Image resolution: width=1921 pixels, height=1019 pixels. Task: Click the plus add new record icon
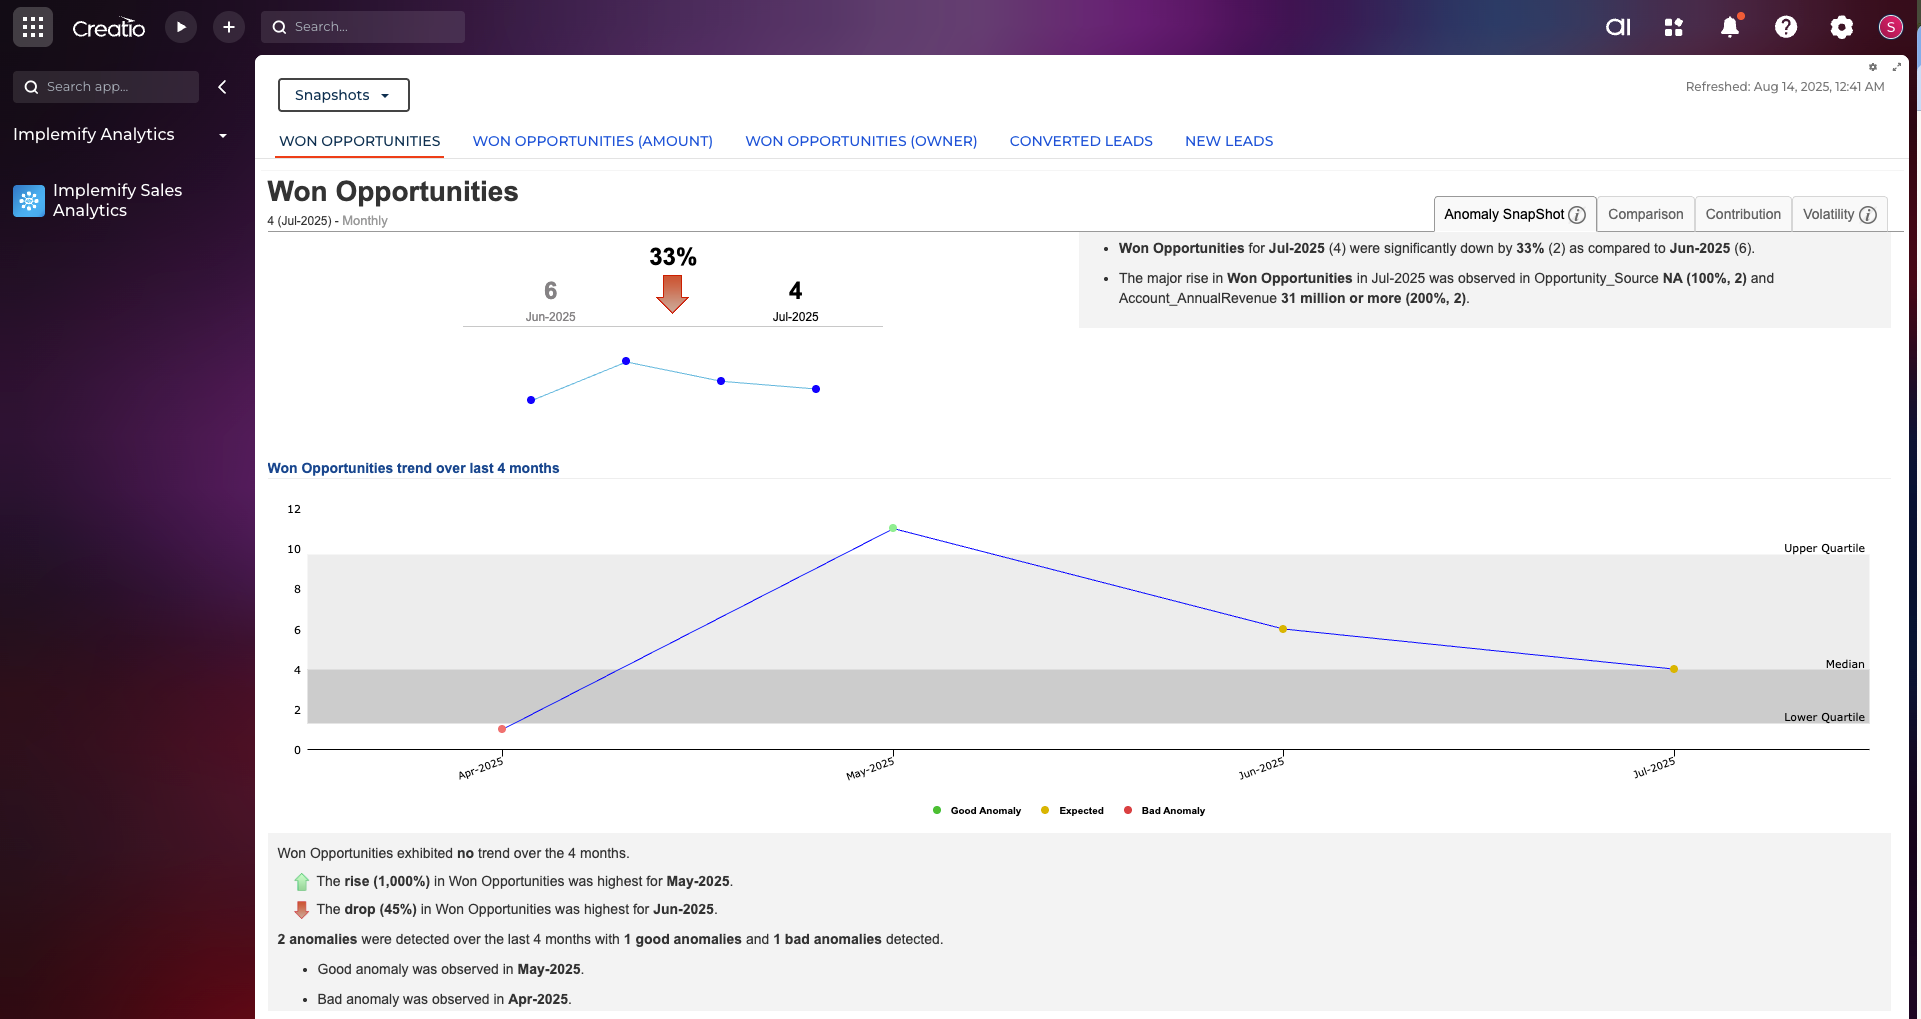(x=229, y=27)
